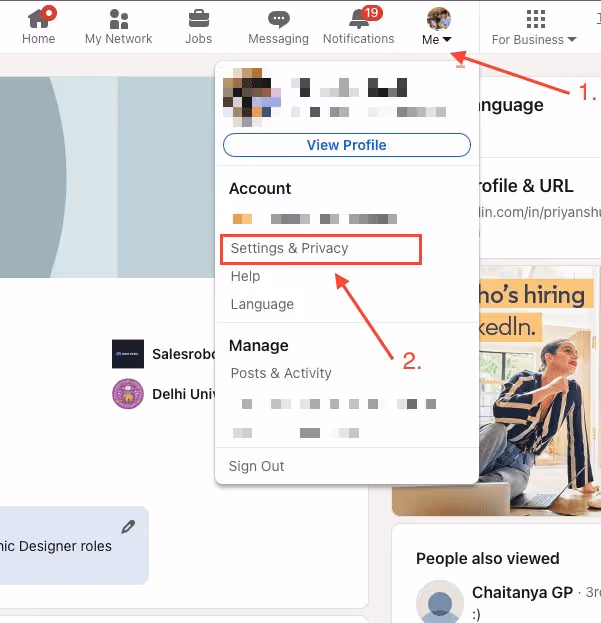
Task: Click the People also viewed heading
Action: tap(488, 559)
